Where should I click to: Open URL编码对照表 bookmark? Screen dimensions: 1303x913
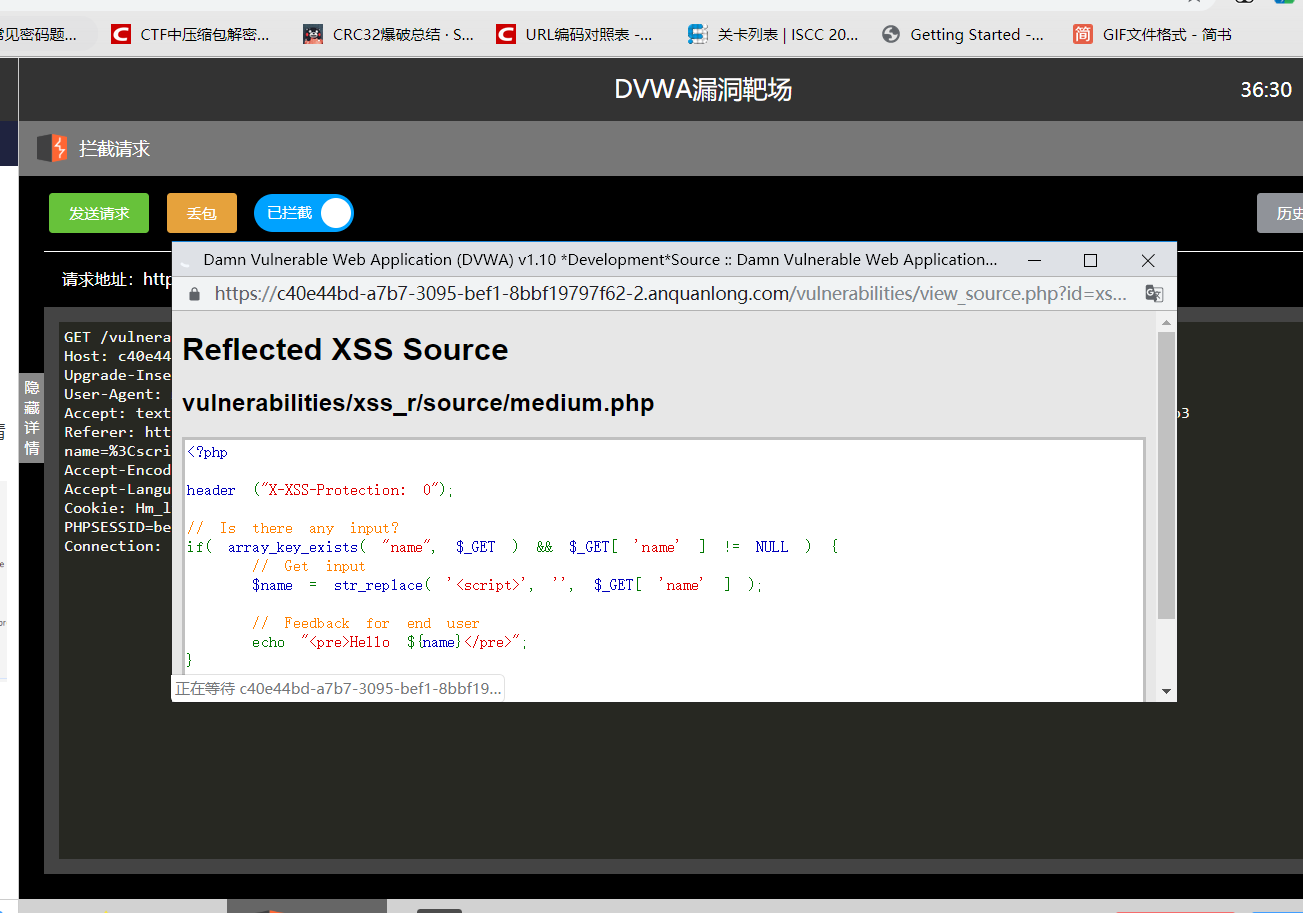pos(575,34)
